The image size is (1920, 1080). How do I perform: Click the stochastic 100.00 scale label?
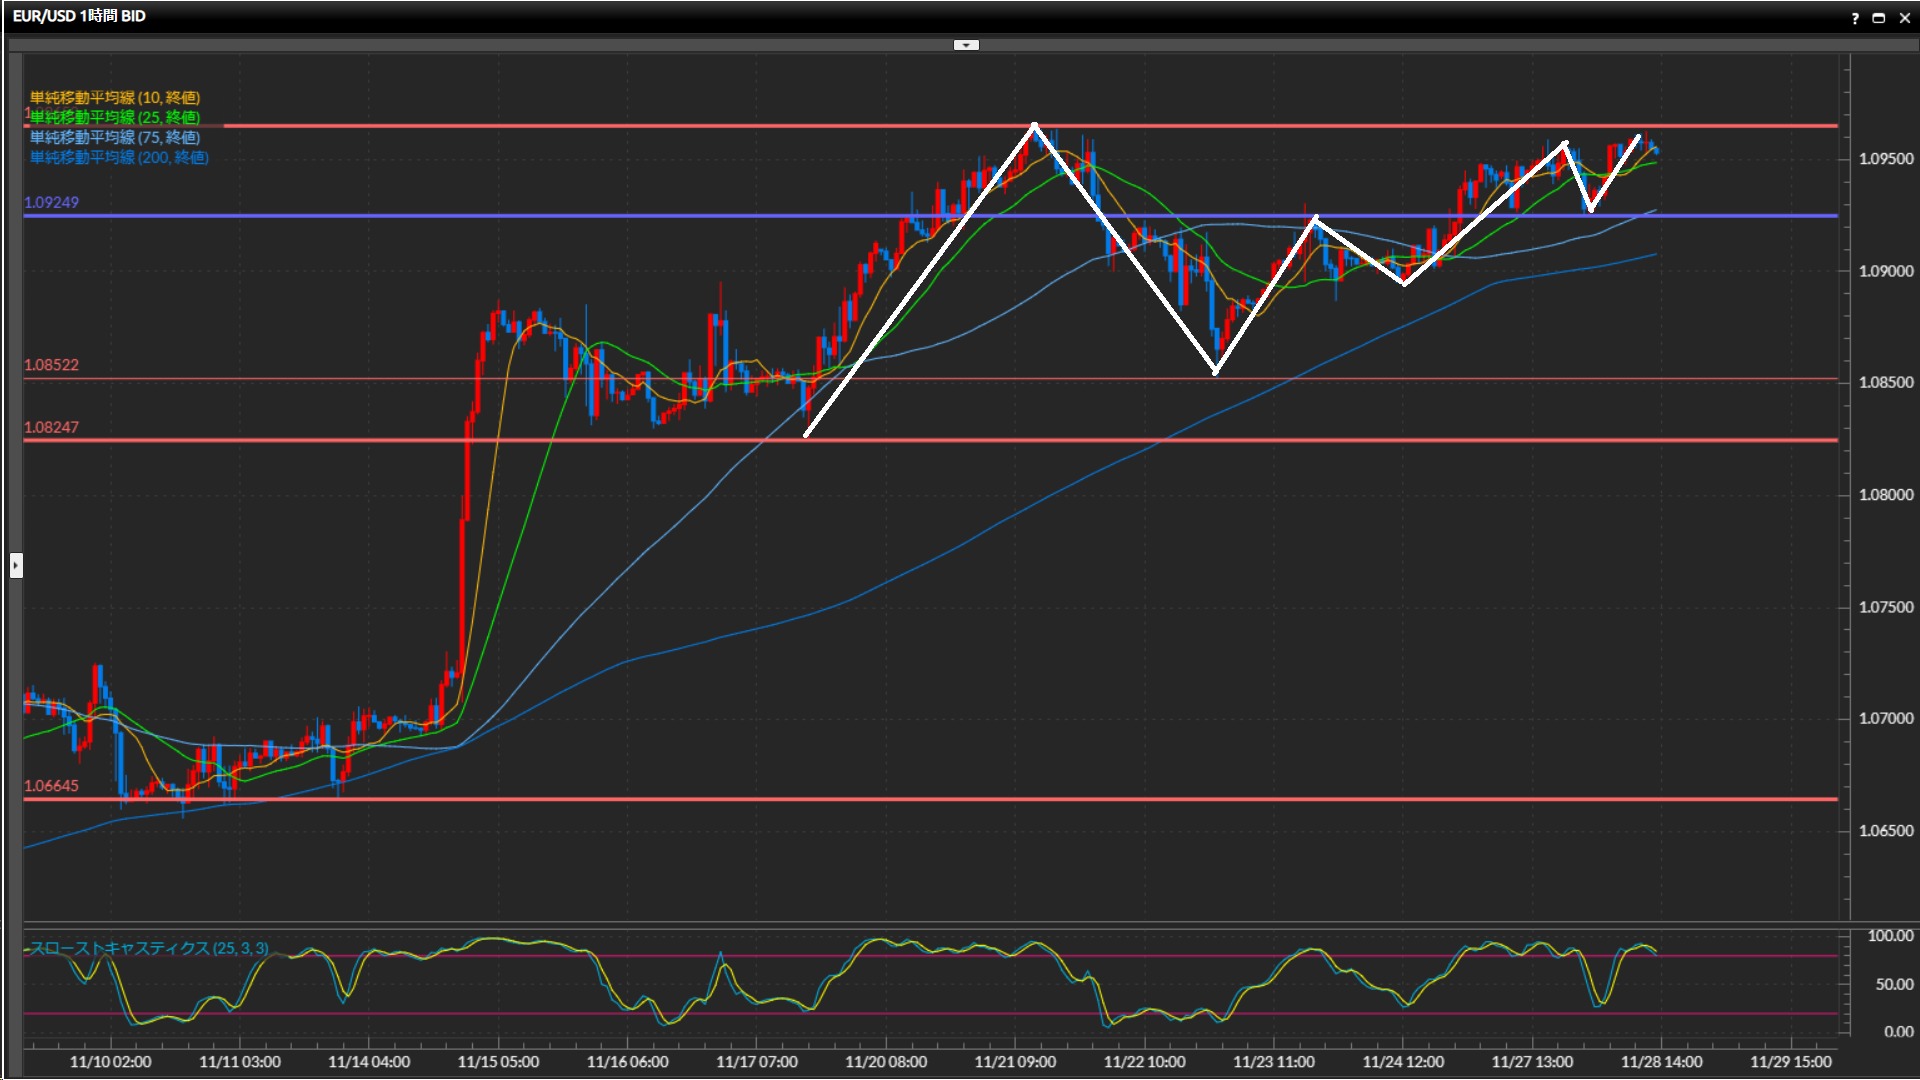(1890, 936)
